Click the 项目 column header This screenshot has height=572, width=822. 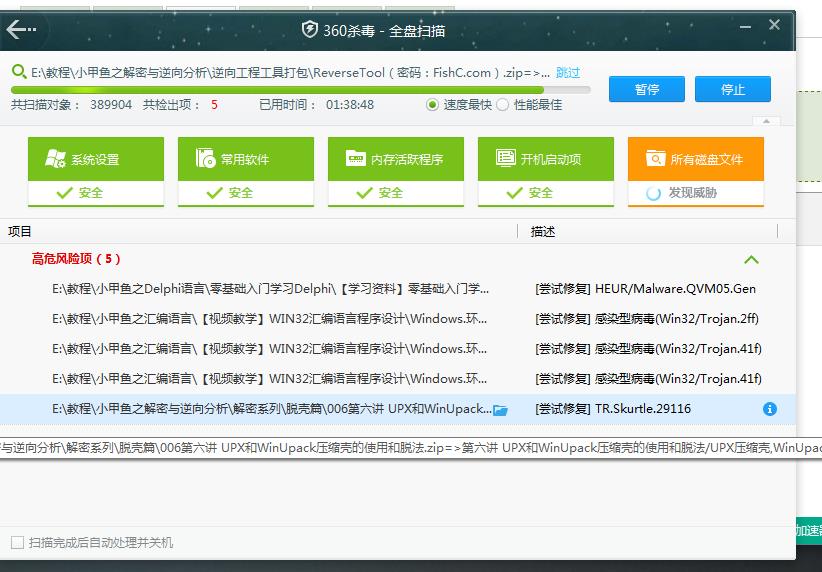coord(20,231)
